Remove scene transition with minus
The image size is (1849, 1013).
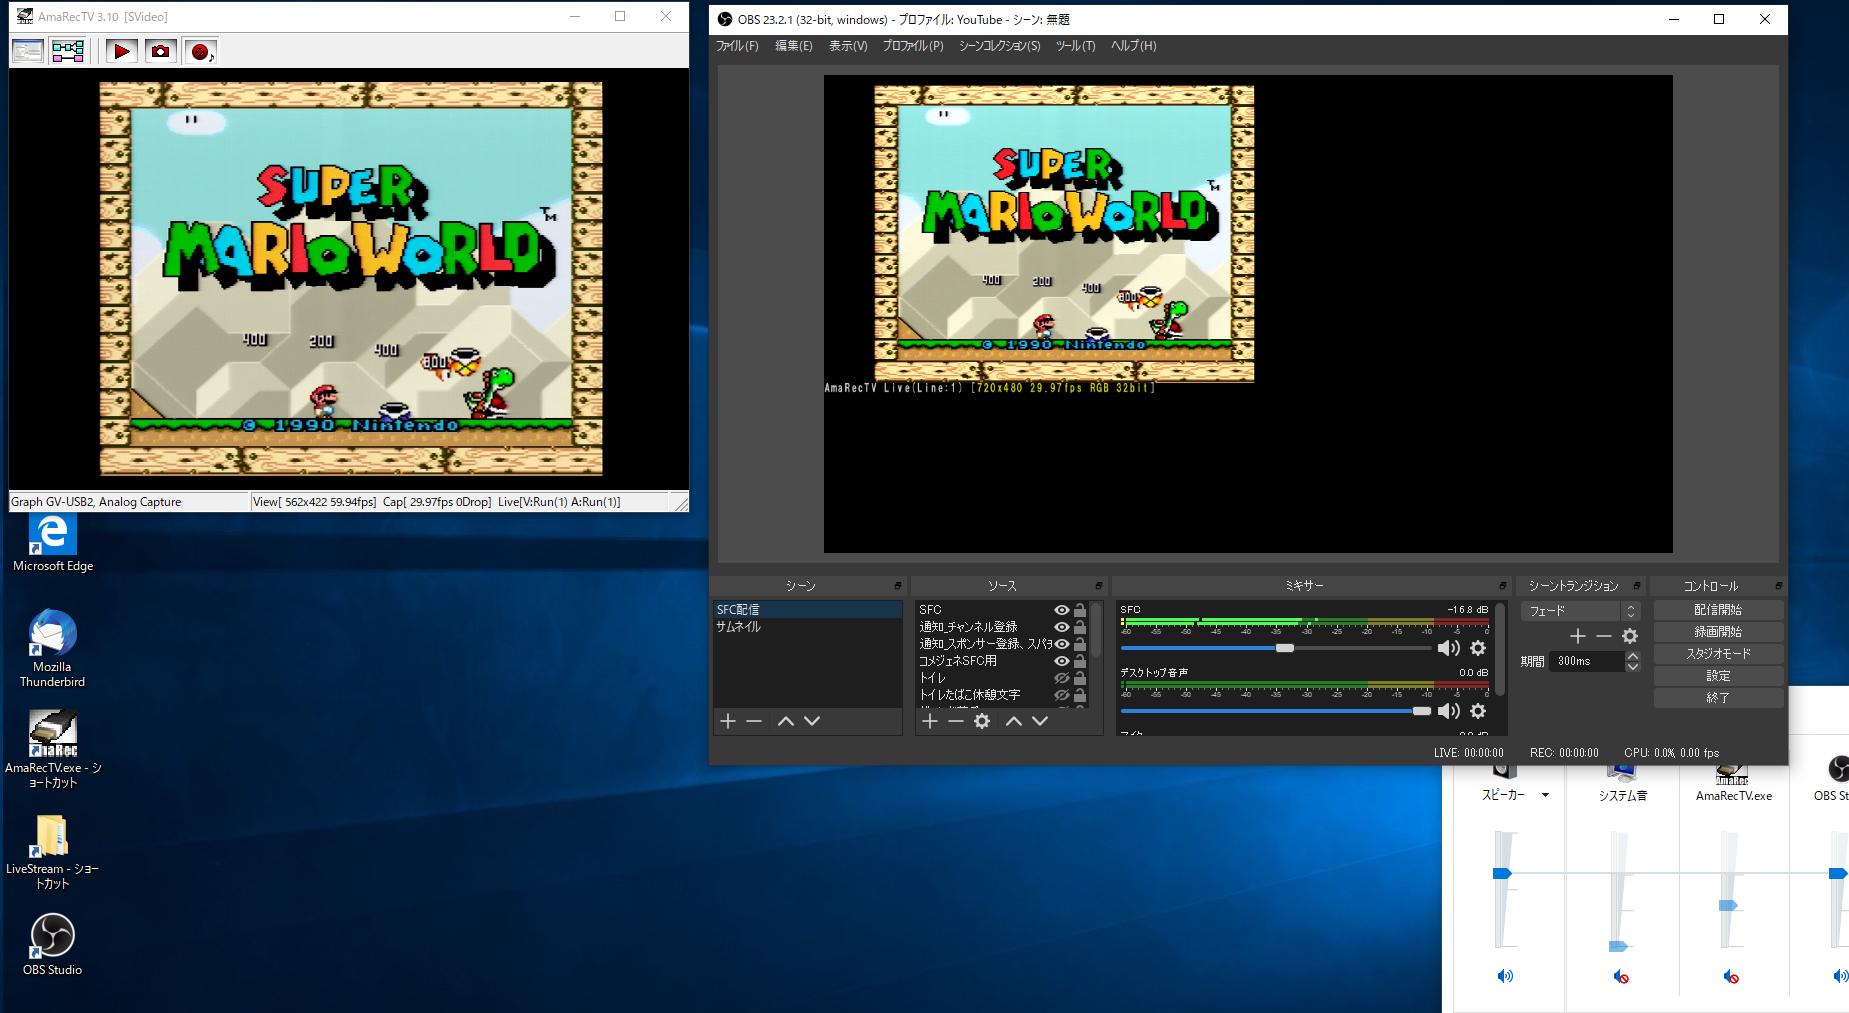[x=1604, y=636]
